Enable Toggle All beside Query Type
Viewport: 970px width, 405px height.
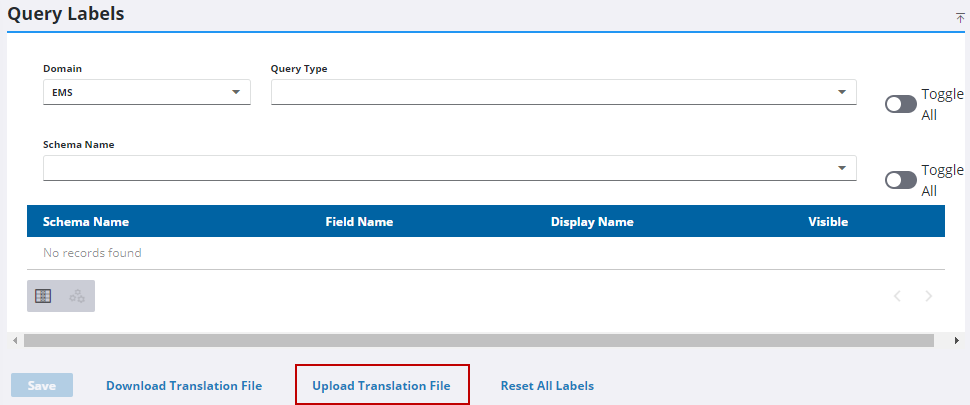(901, 104)
